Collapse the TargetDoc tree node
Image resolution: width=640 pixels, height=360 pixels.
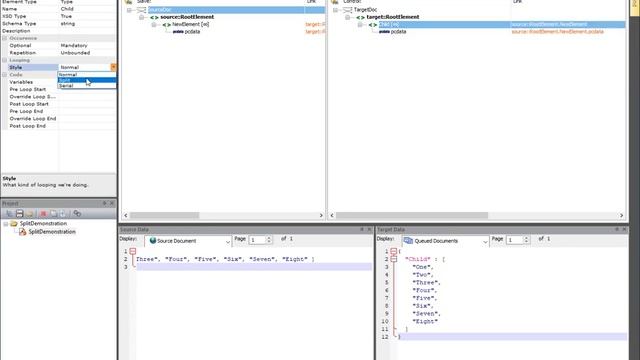click(x=335, y=10)
